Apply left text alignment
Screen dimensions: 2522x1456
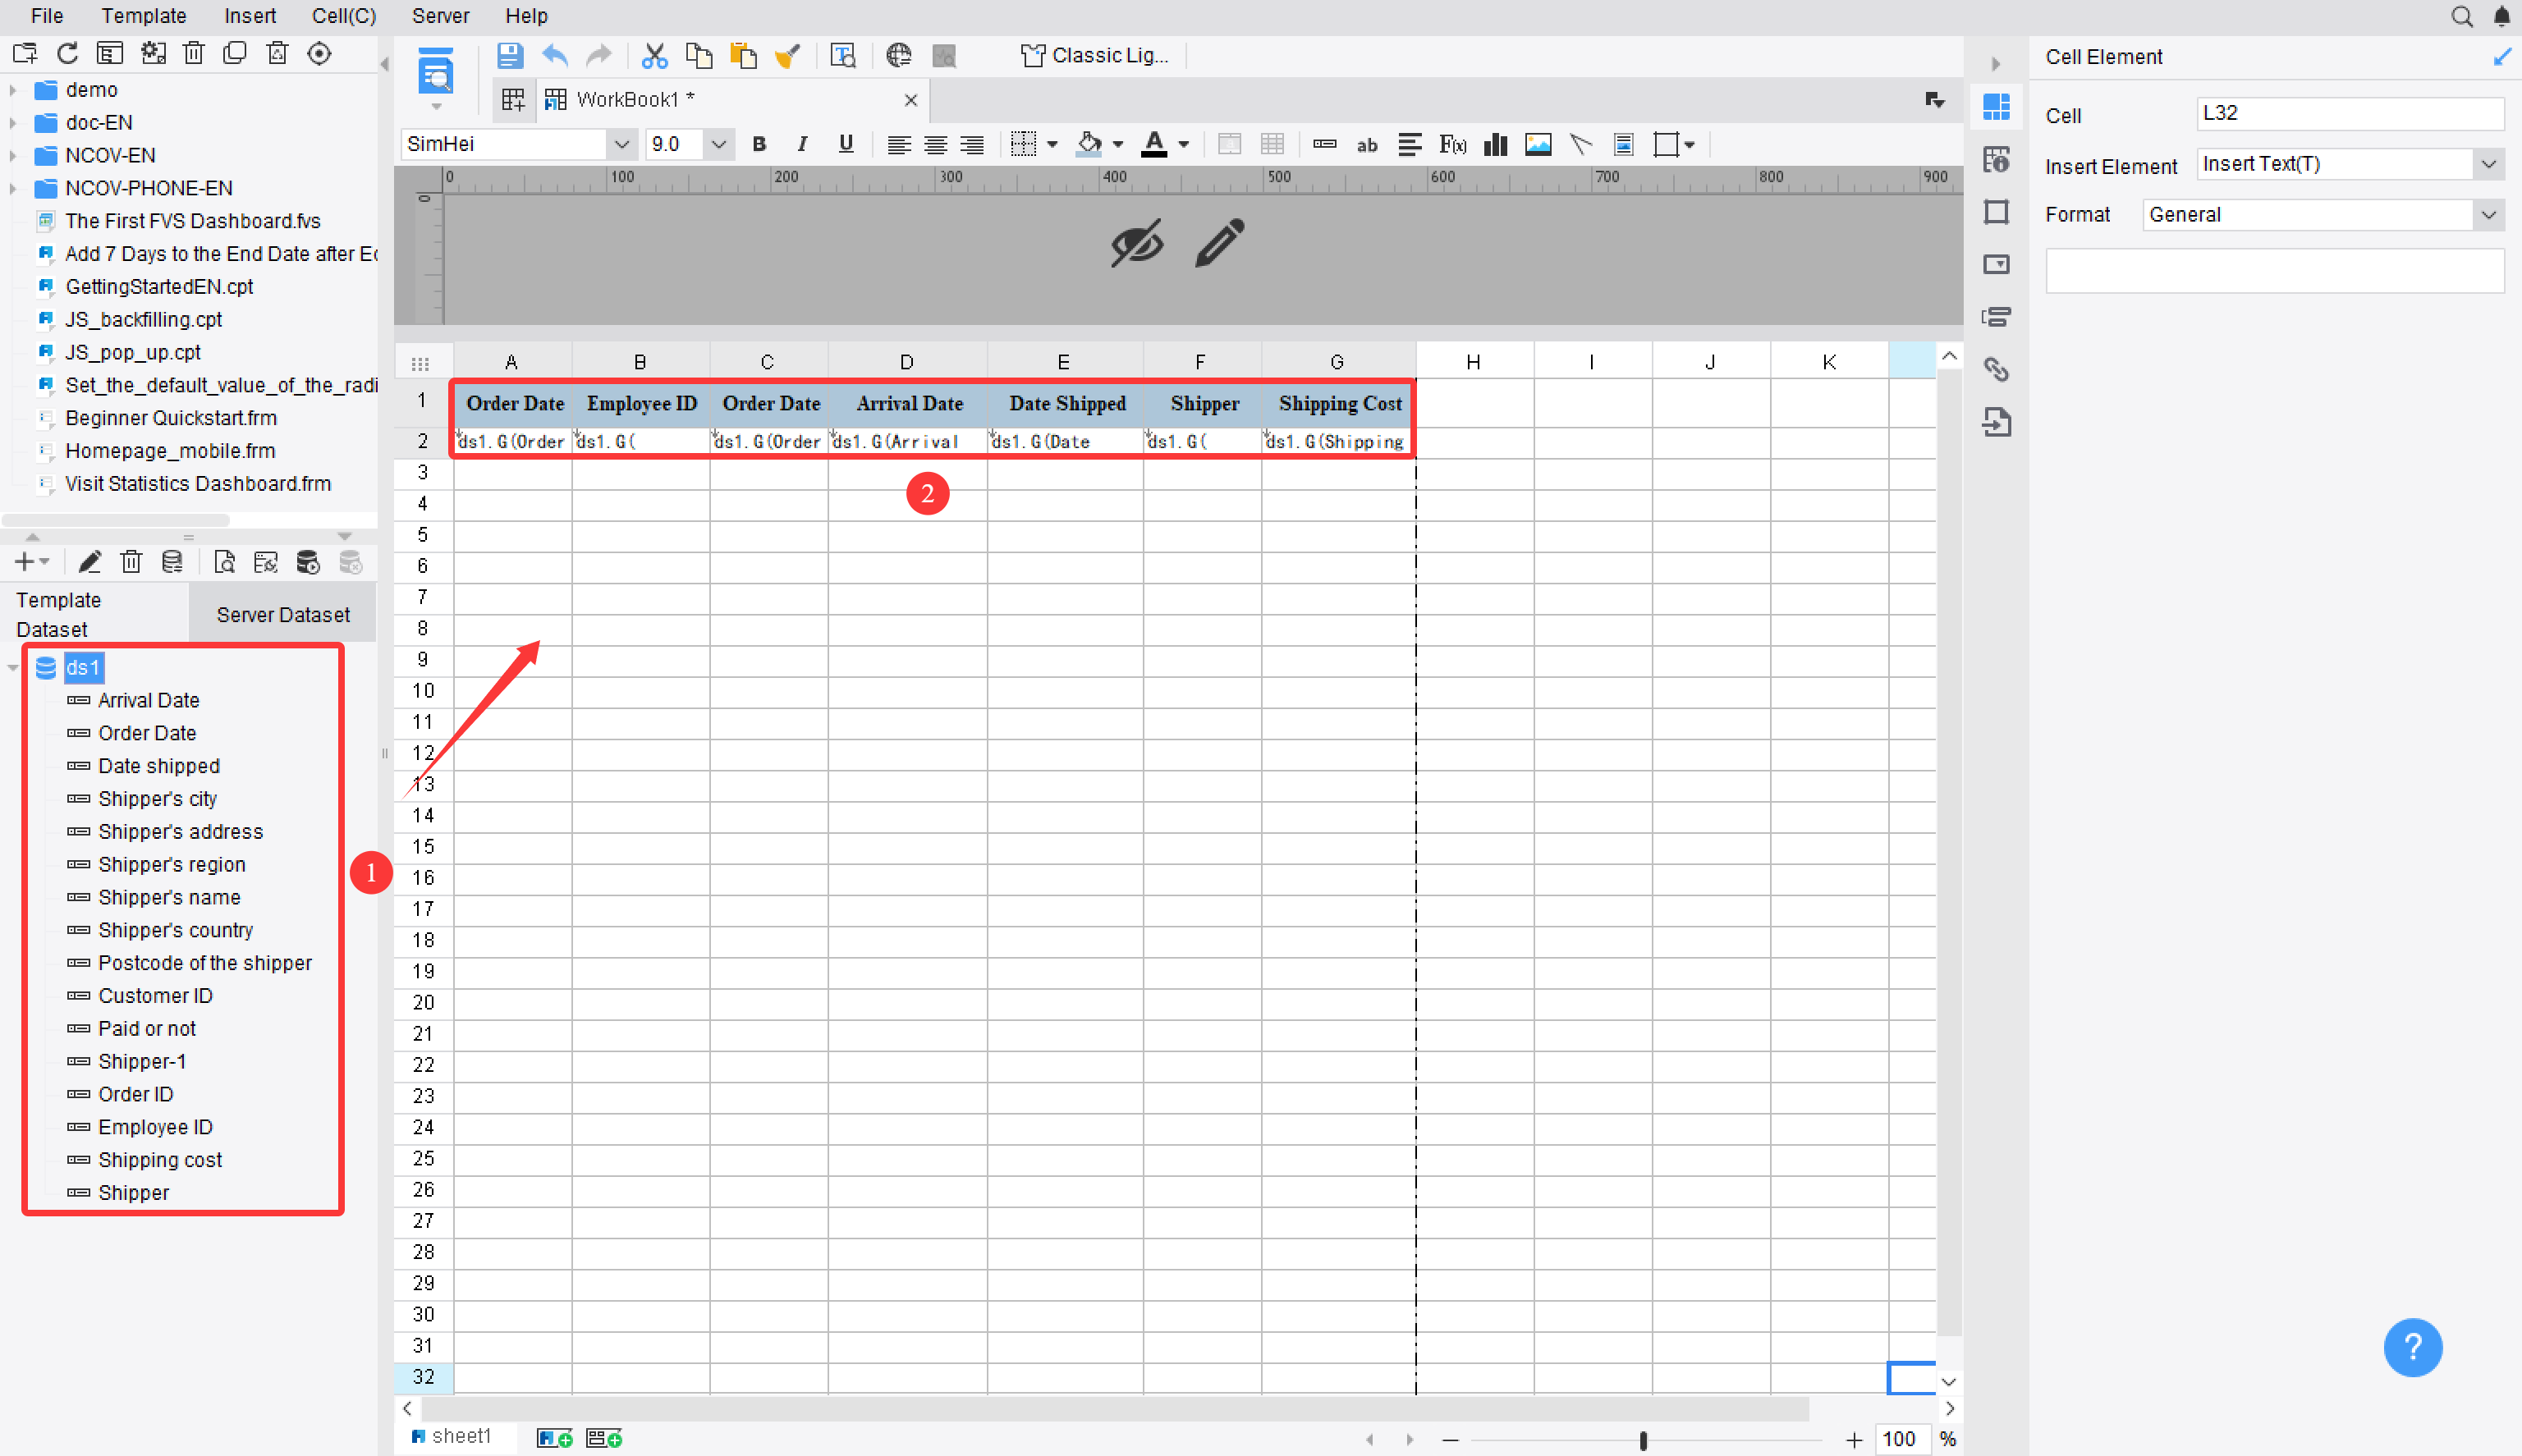pos(899,145)
